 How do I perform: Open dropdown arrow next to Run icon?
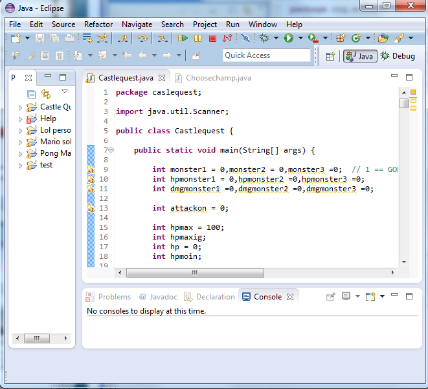point(300,38)
